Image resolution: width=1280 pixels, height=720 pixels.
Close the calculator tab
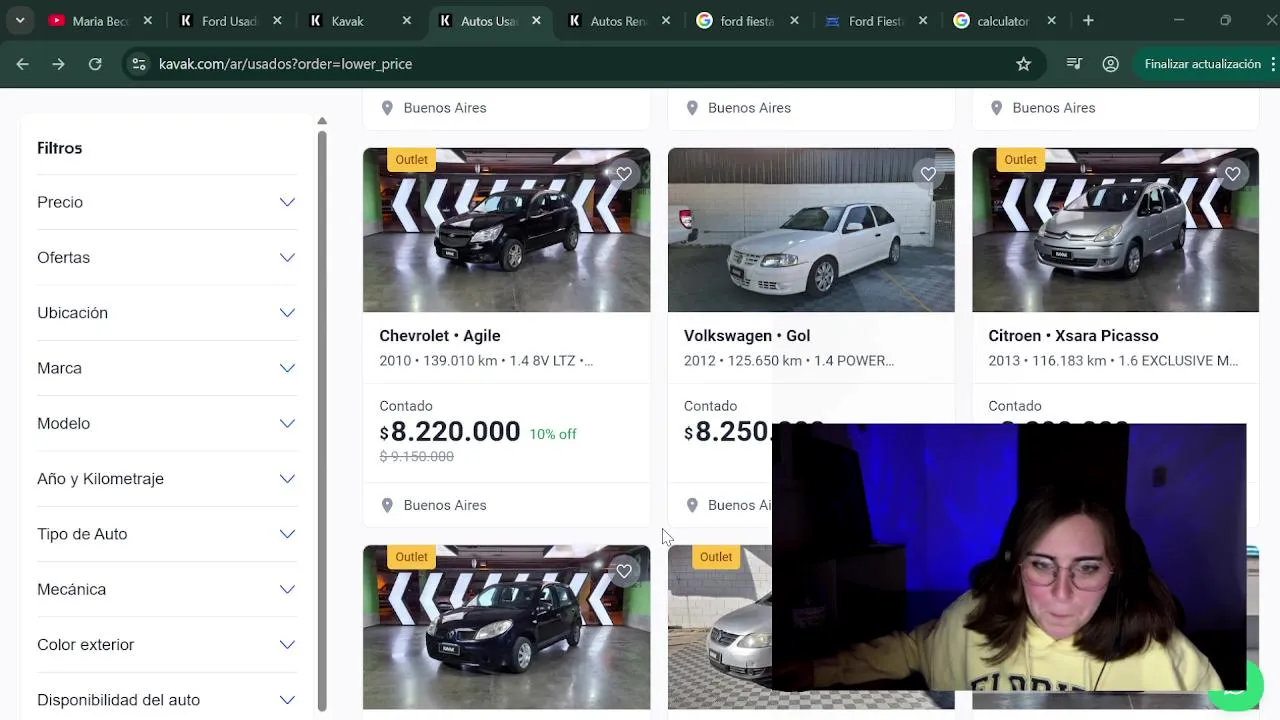(x=1052, y=20)
